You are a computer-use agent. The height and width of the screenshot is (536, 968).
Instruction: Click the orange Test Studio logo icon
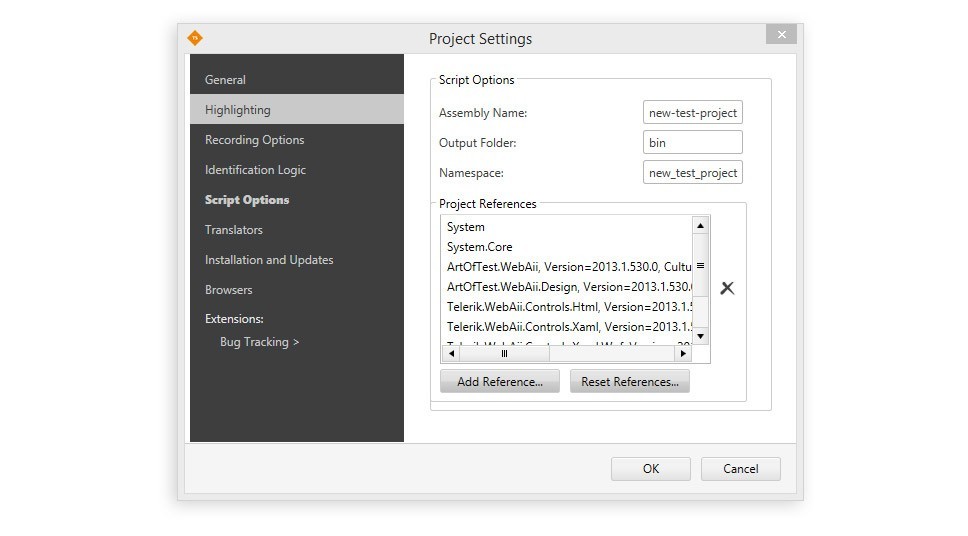[x=194, y=38]
